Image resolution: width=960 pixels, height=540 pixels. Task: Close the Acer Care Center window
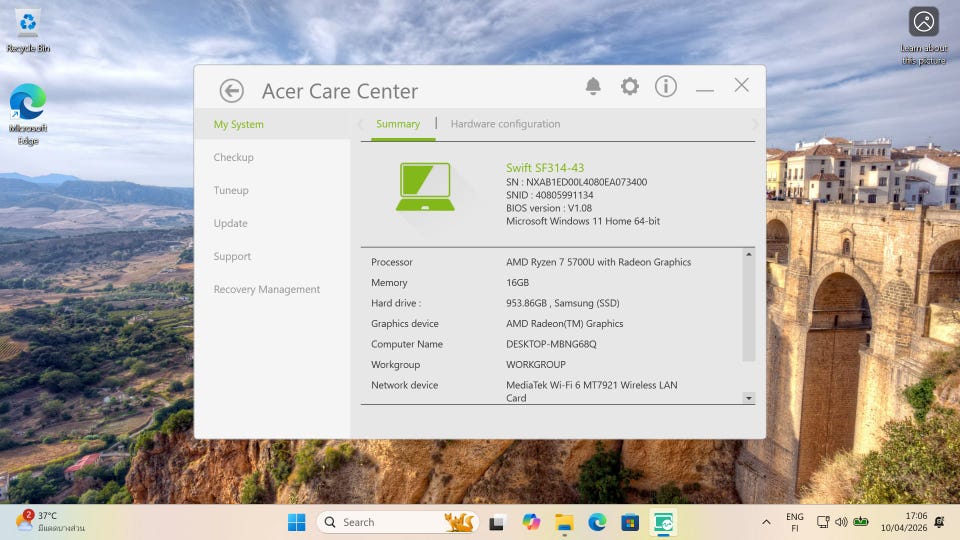(x=741, y=85)
